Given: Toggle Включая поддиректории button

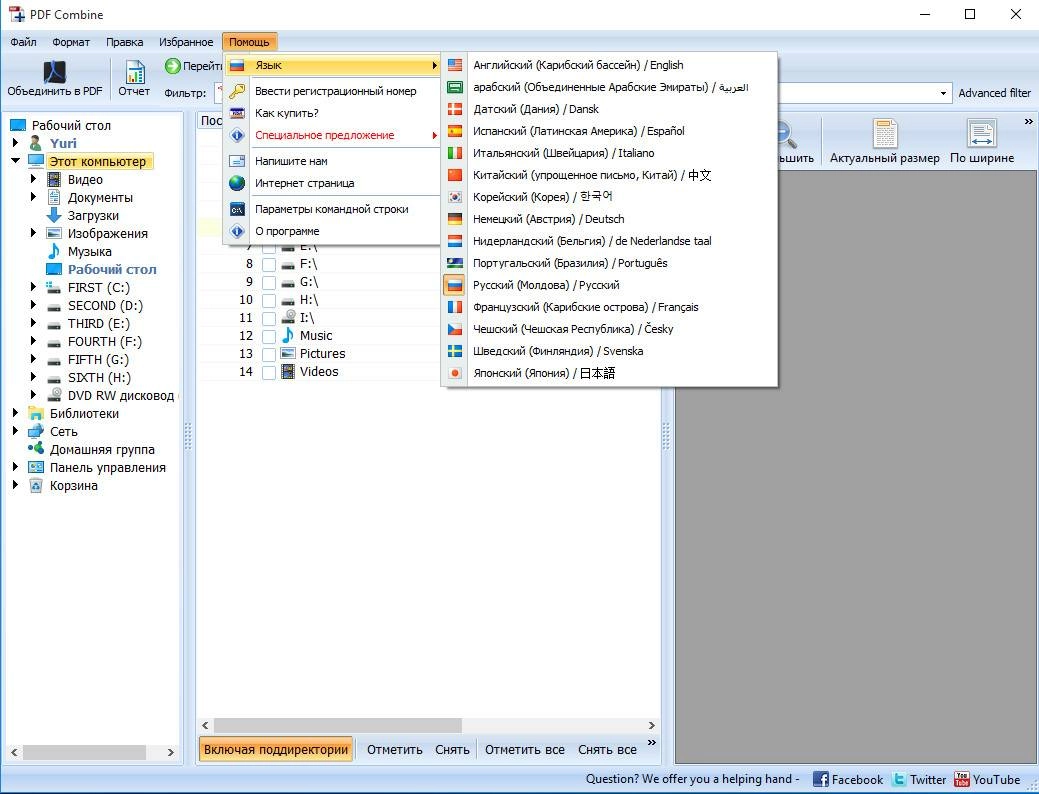Looking at the screenshot, I should [x=276, y=750].
